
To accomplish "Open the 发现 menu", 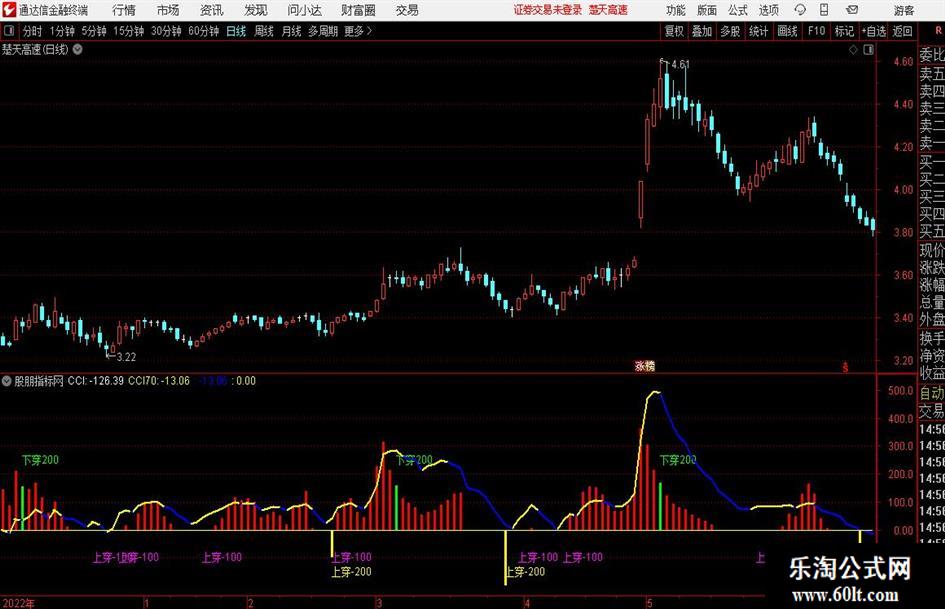I will click(256, 10).
